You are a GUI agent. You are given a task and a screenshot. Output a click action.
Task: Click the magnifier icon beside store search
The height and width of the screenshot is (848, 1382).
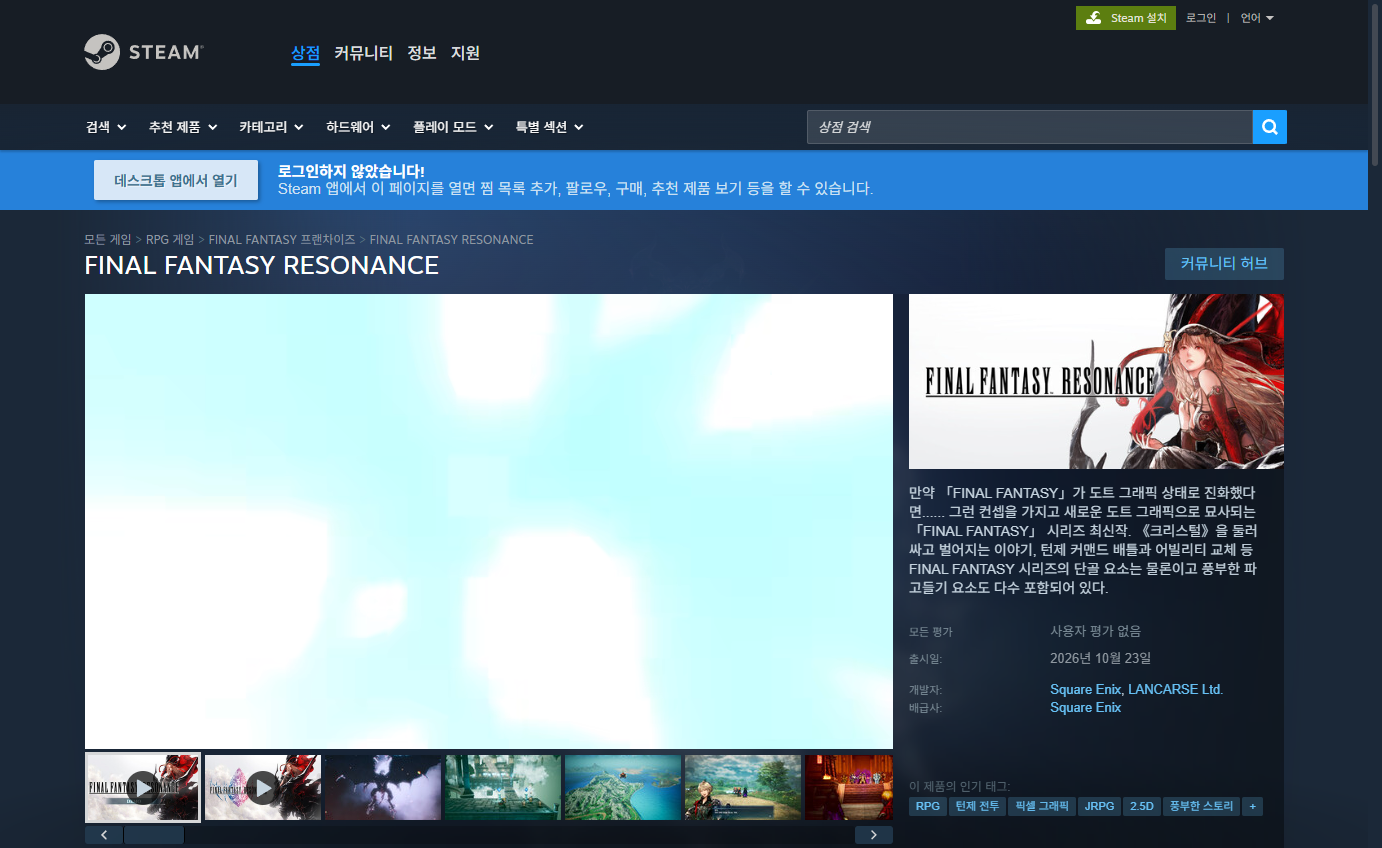(x=1270, y=127)
